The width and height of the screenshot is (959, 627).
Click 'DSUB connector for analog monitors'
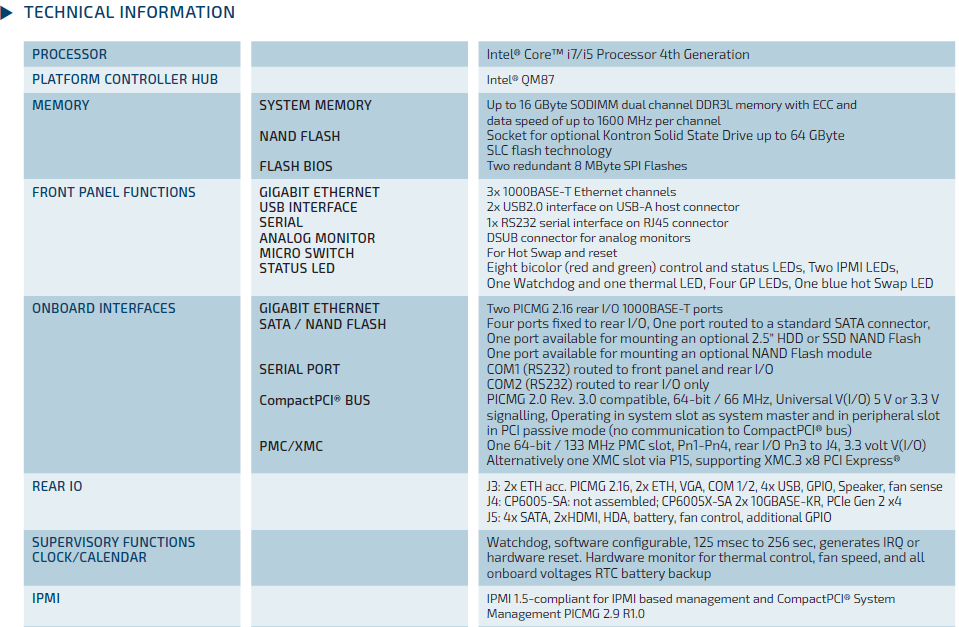coord(588,238)
